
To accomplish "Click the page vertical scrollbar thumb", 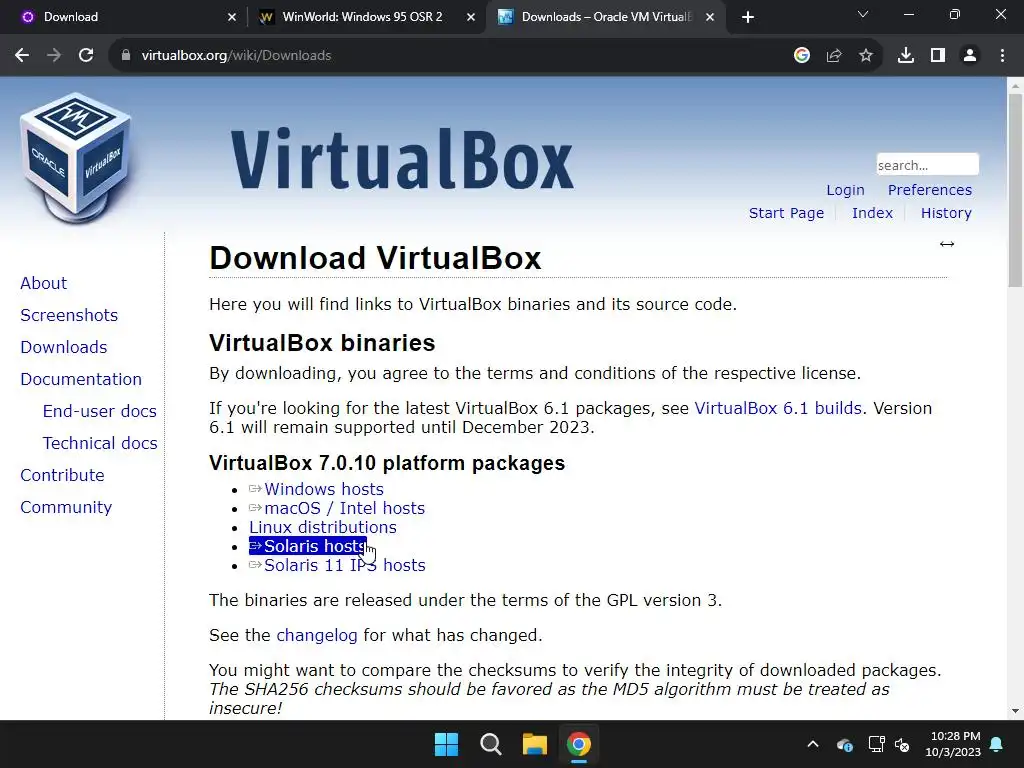I will click(x=1015, y=191).
